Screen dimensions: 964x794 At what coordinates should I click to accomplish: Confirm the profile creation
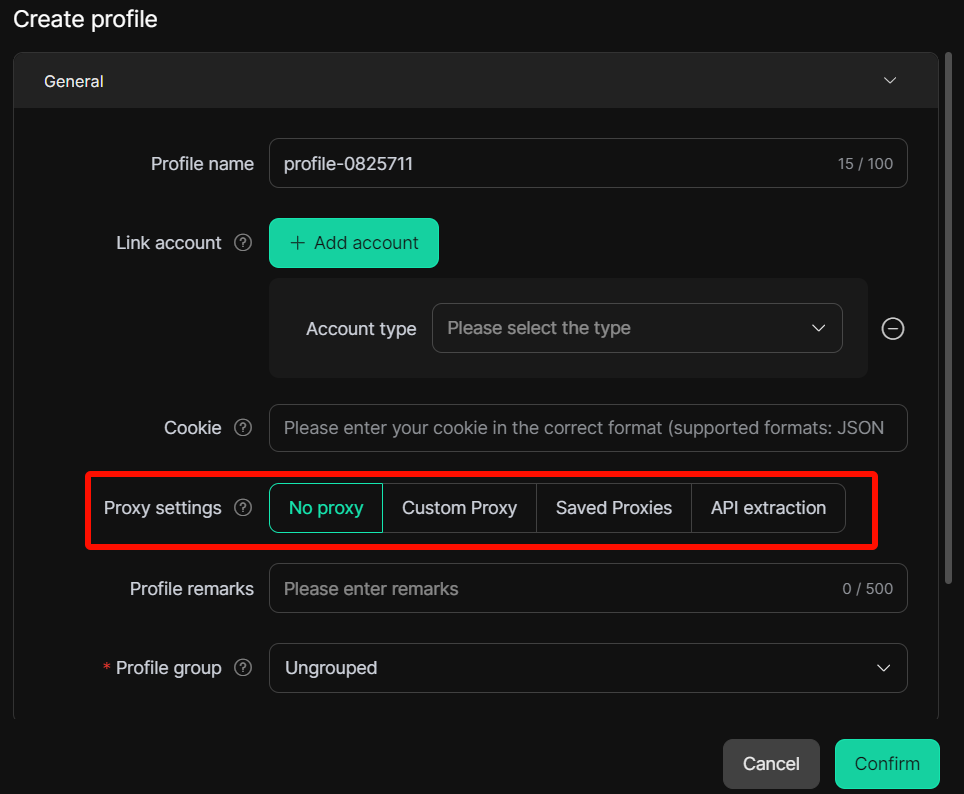coord(887,764)
